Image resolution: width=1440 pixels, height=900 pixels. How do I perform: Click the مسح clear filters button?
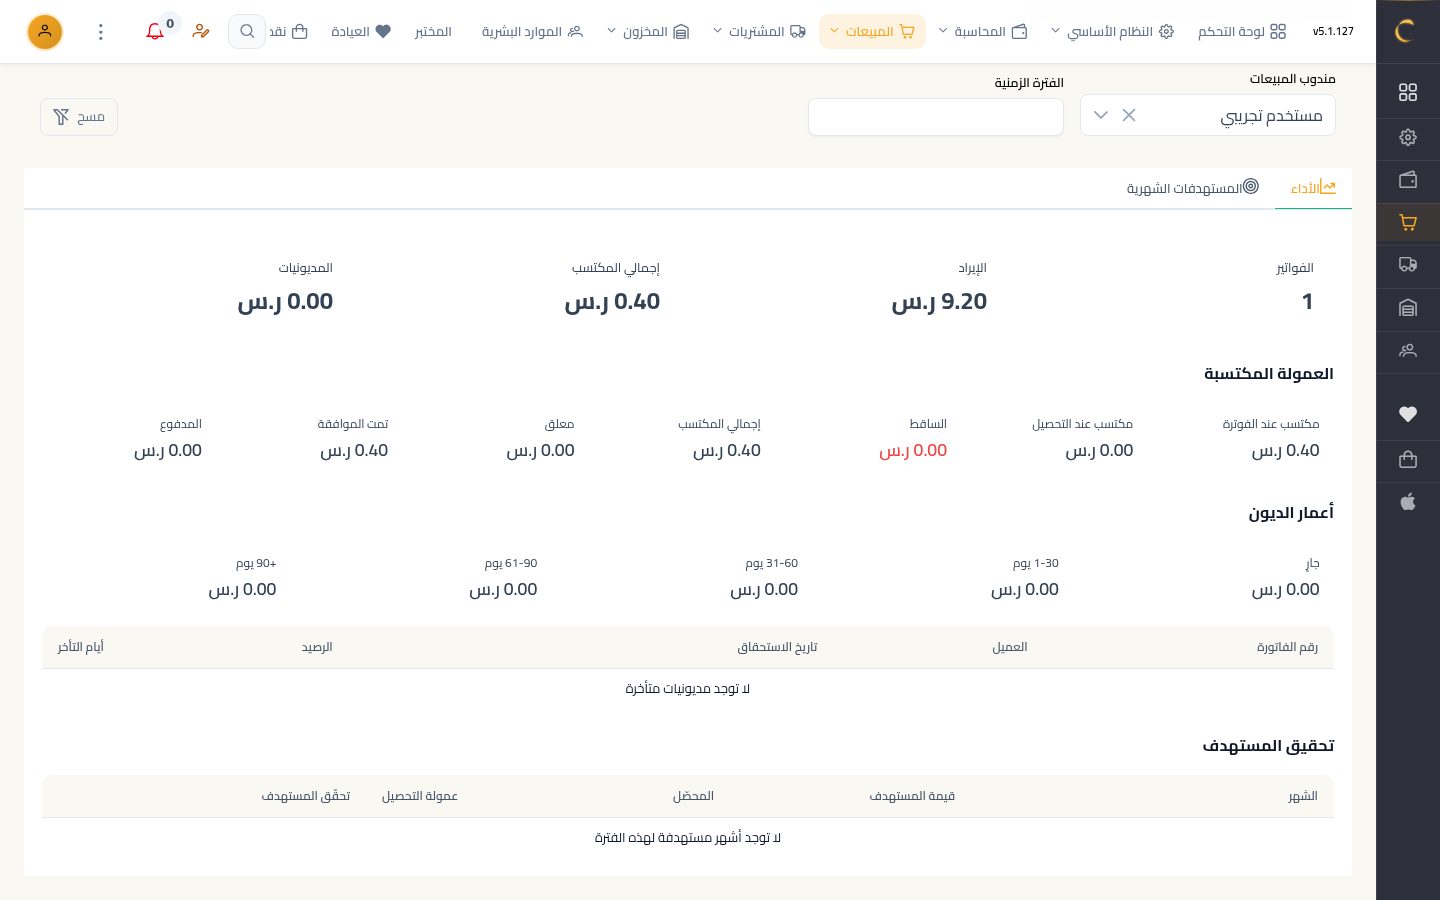click(x=79, y=117)
